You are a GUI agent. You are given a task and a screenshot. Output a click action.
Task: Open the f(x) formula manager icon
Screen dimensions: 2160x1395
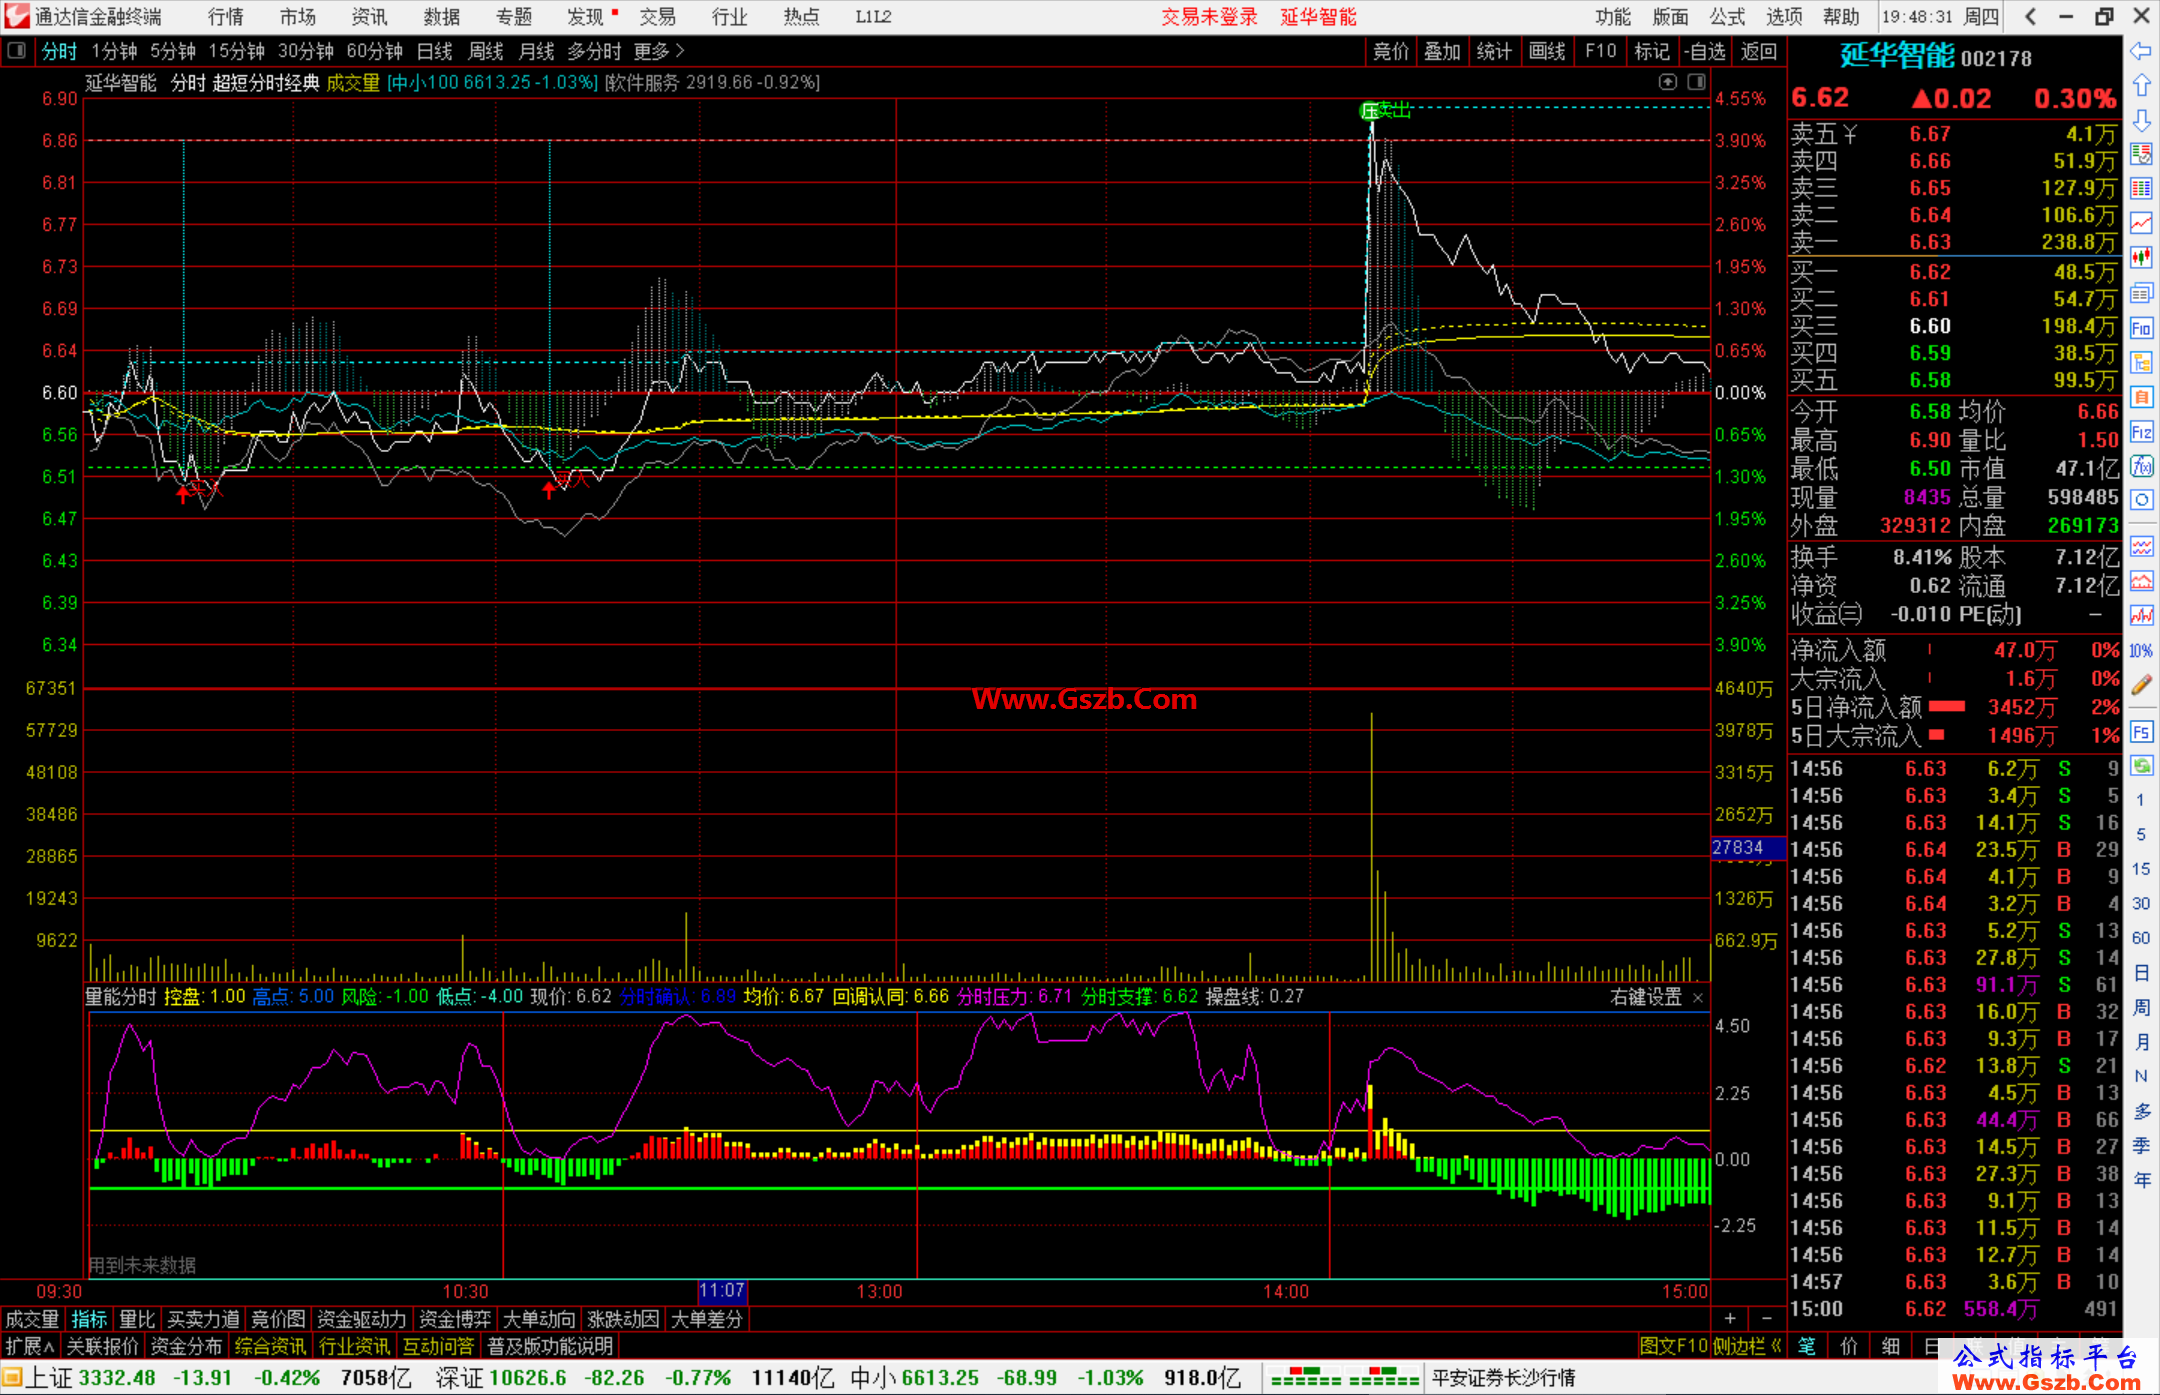[2141, 466]
